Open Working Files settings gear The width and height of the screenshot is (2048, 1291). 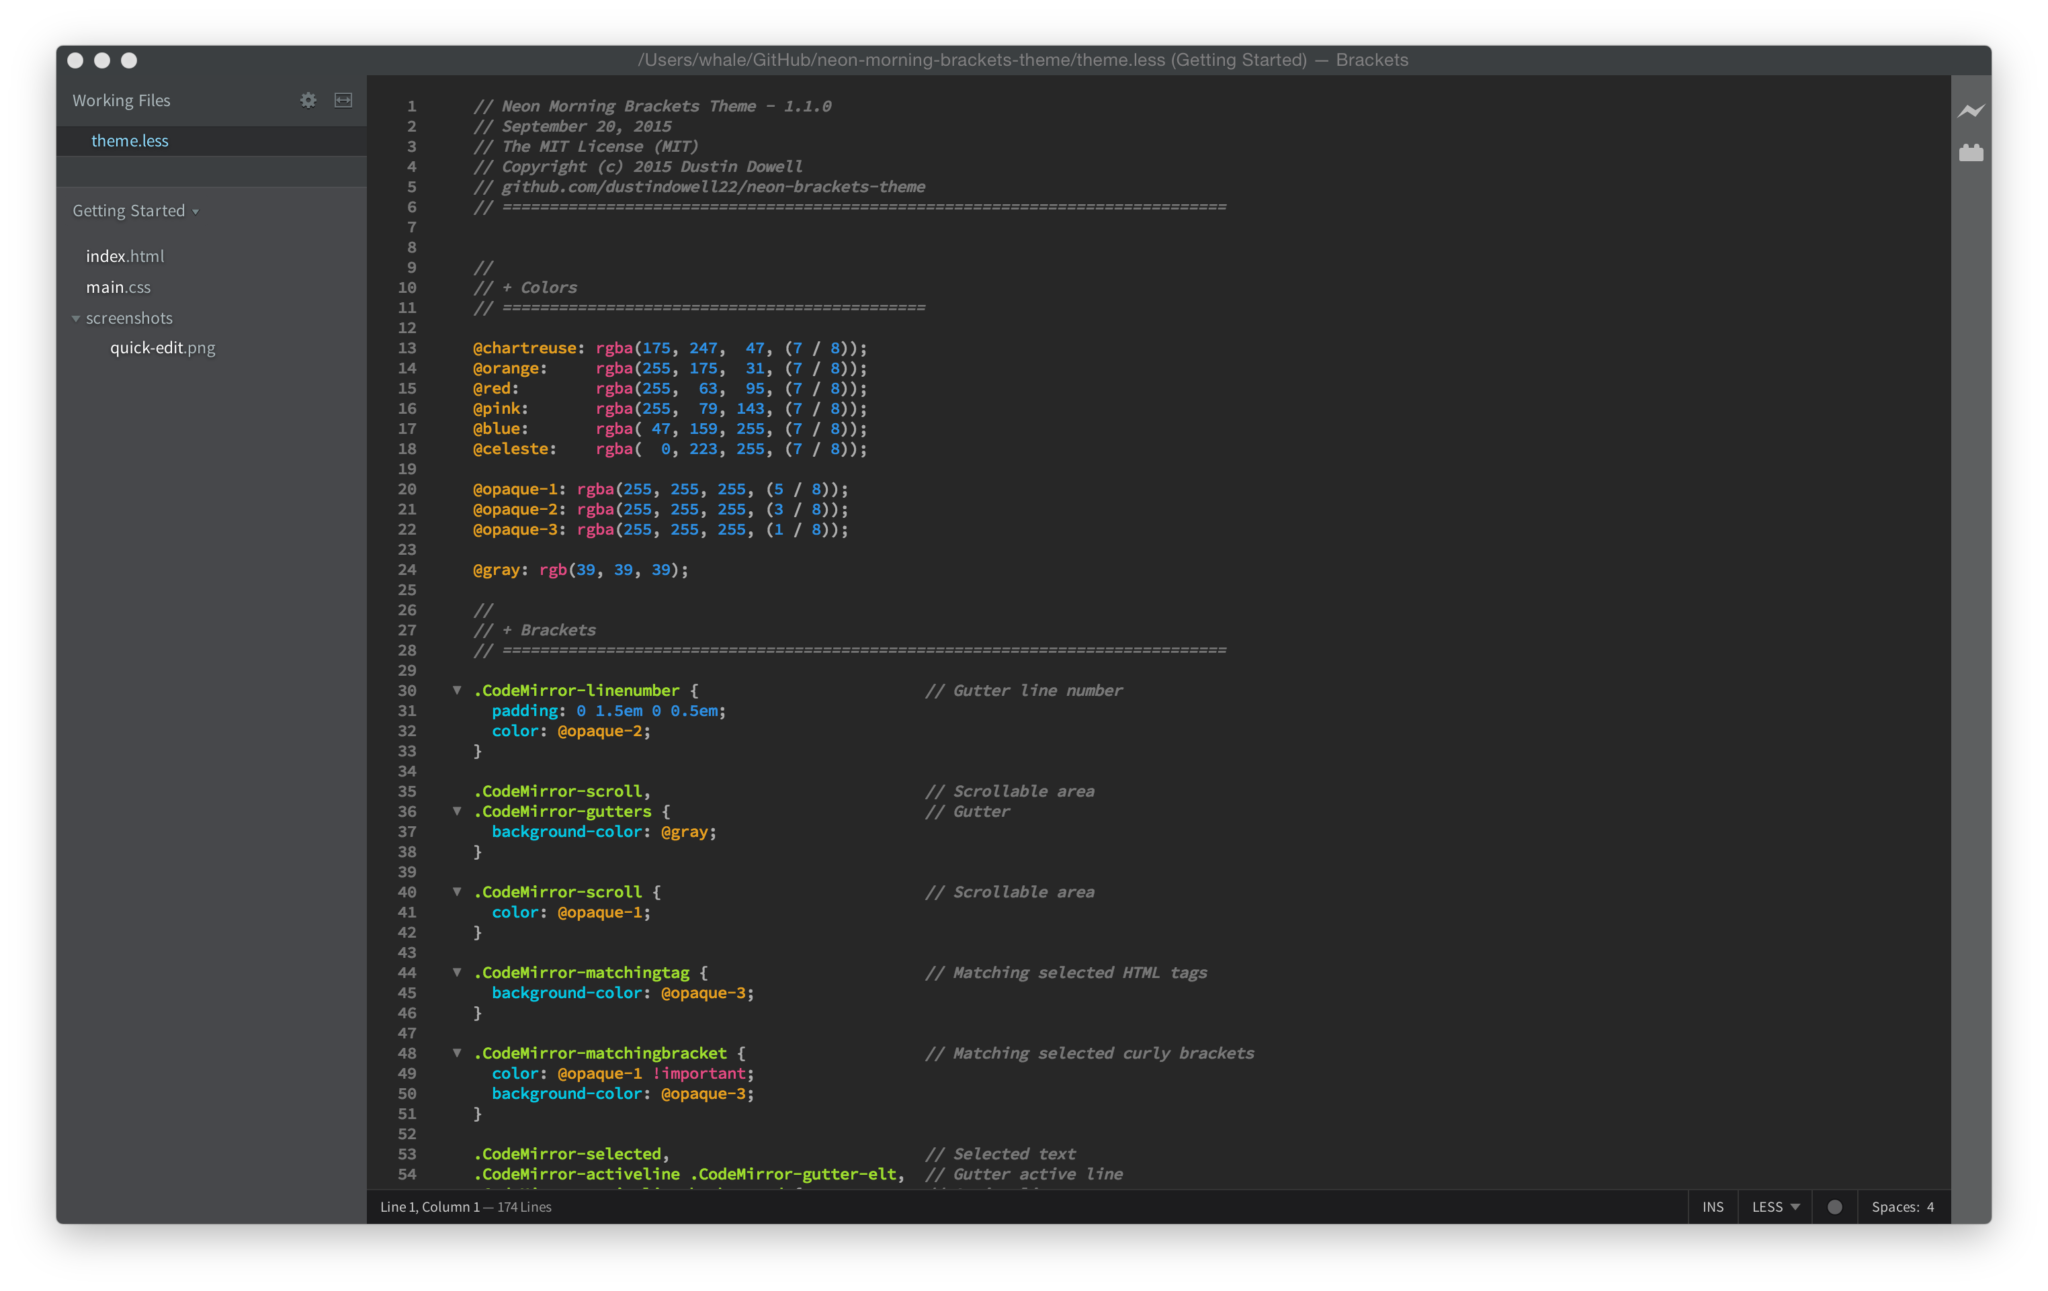coord(308,100)
